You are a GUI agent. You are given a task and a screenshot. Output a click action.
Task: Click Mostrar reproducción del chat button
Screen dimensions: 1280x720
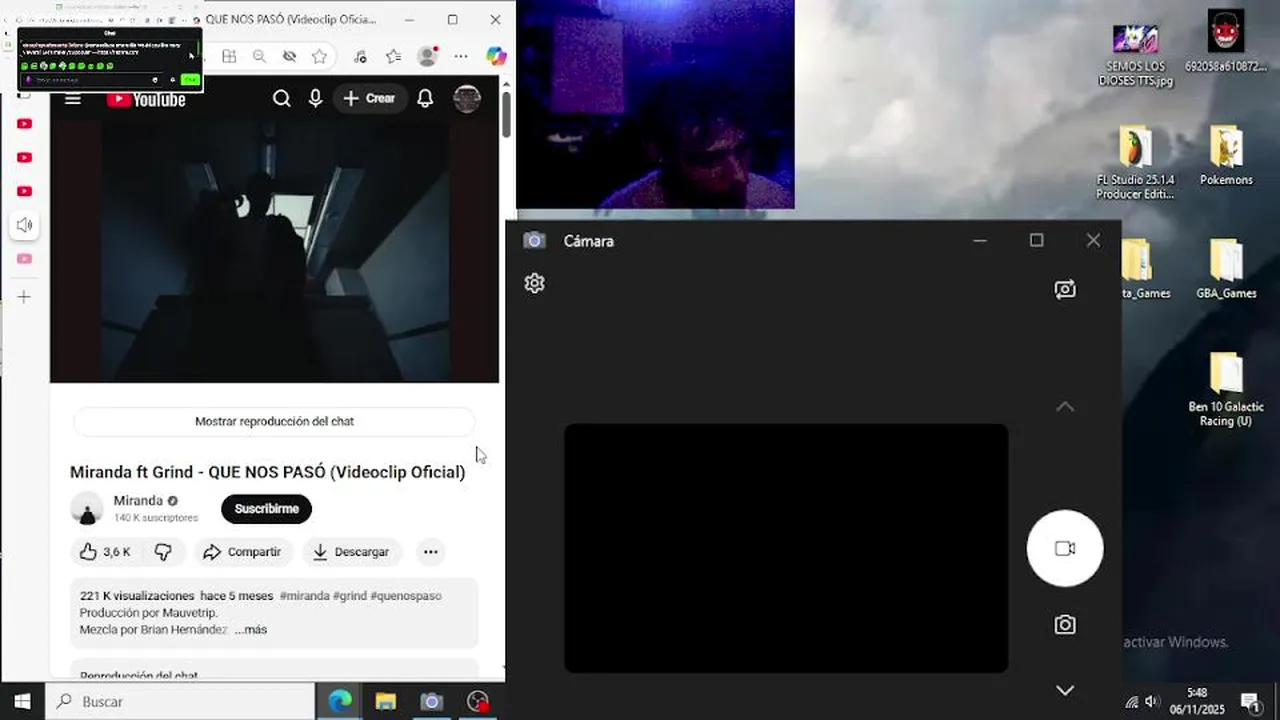[x=274, y=422]
